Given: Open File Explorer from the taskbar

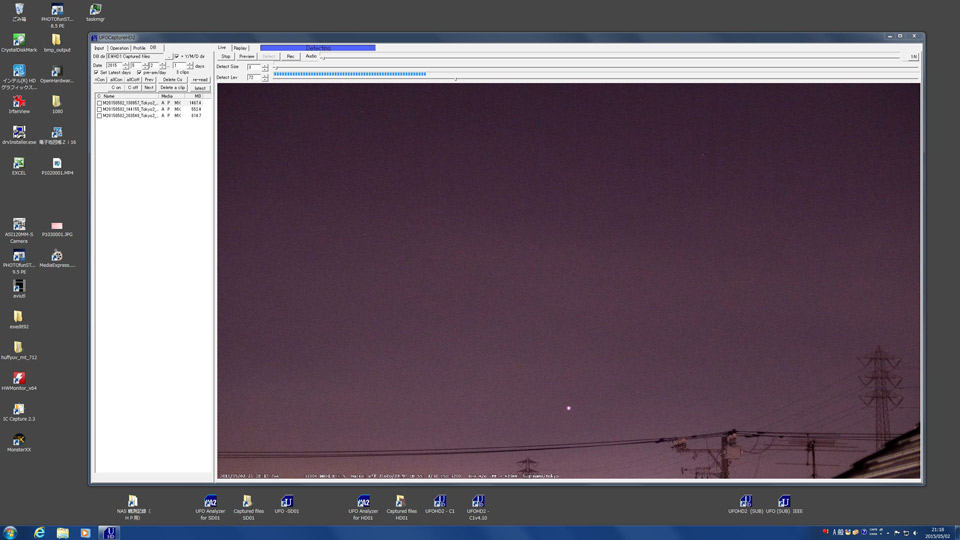Looking at the screenshot, I should [x=62, y=533].
